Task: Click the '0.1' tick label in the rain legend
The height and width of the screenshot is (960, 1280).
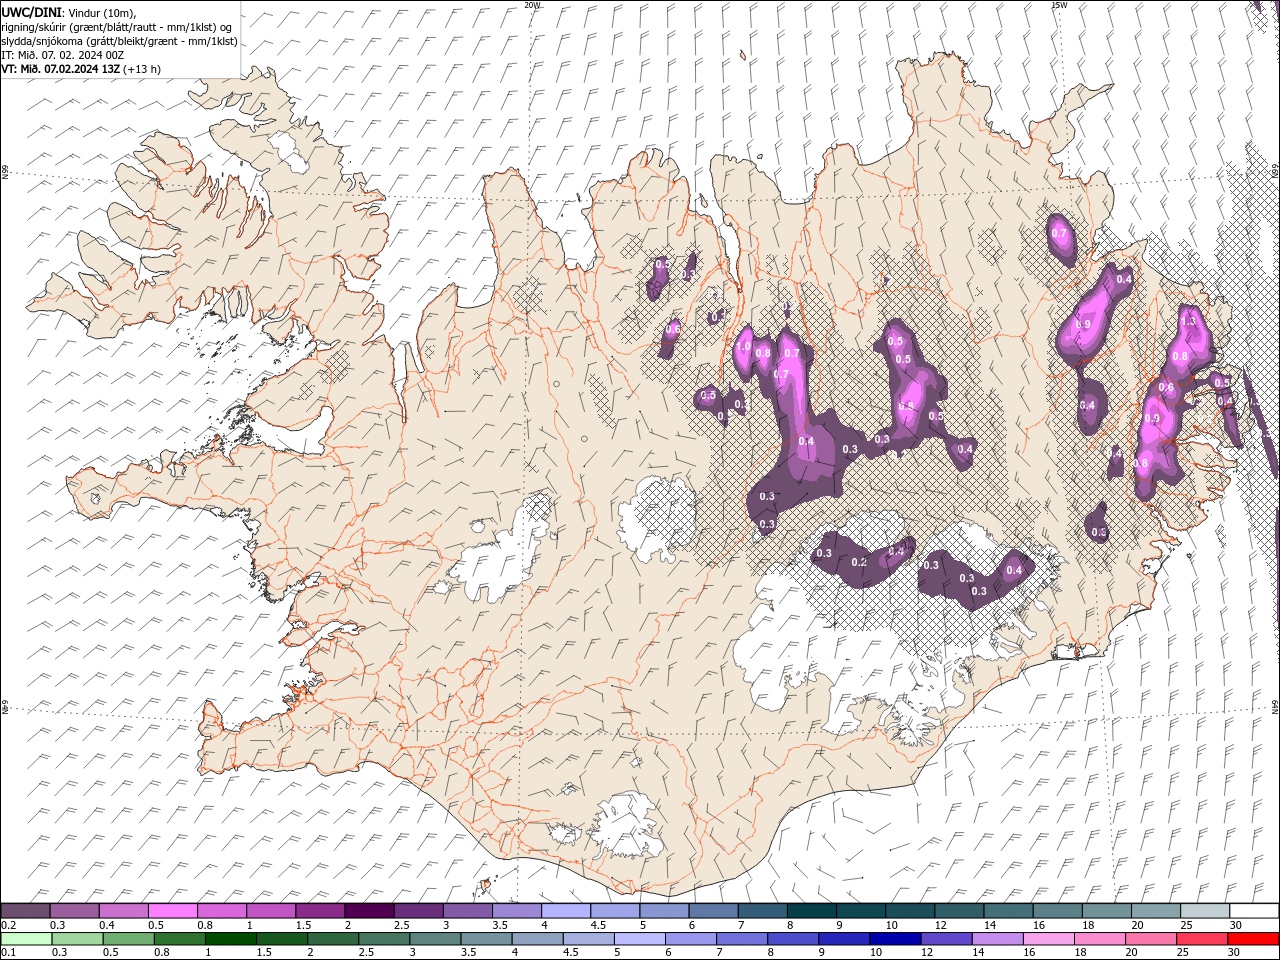Action: click(8, 953)
